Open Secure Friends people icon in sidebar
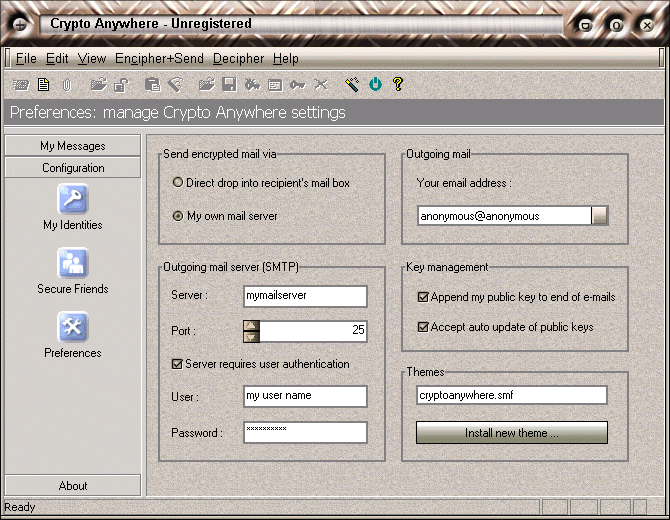Viewport: 670px width, 520px height. (x=73, y=262)
